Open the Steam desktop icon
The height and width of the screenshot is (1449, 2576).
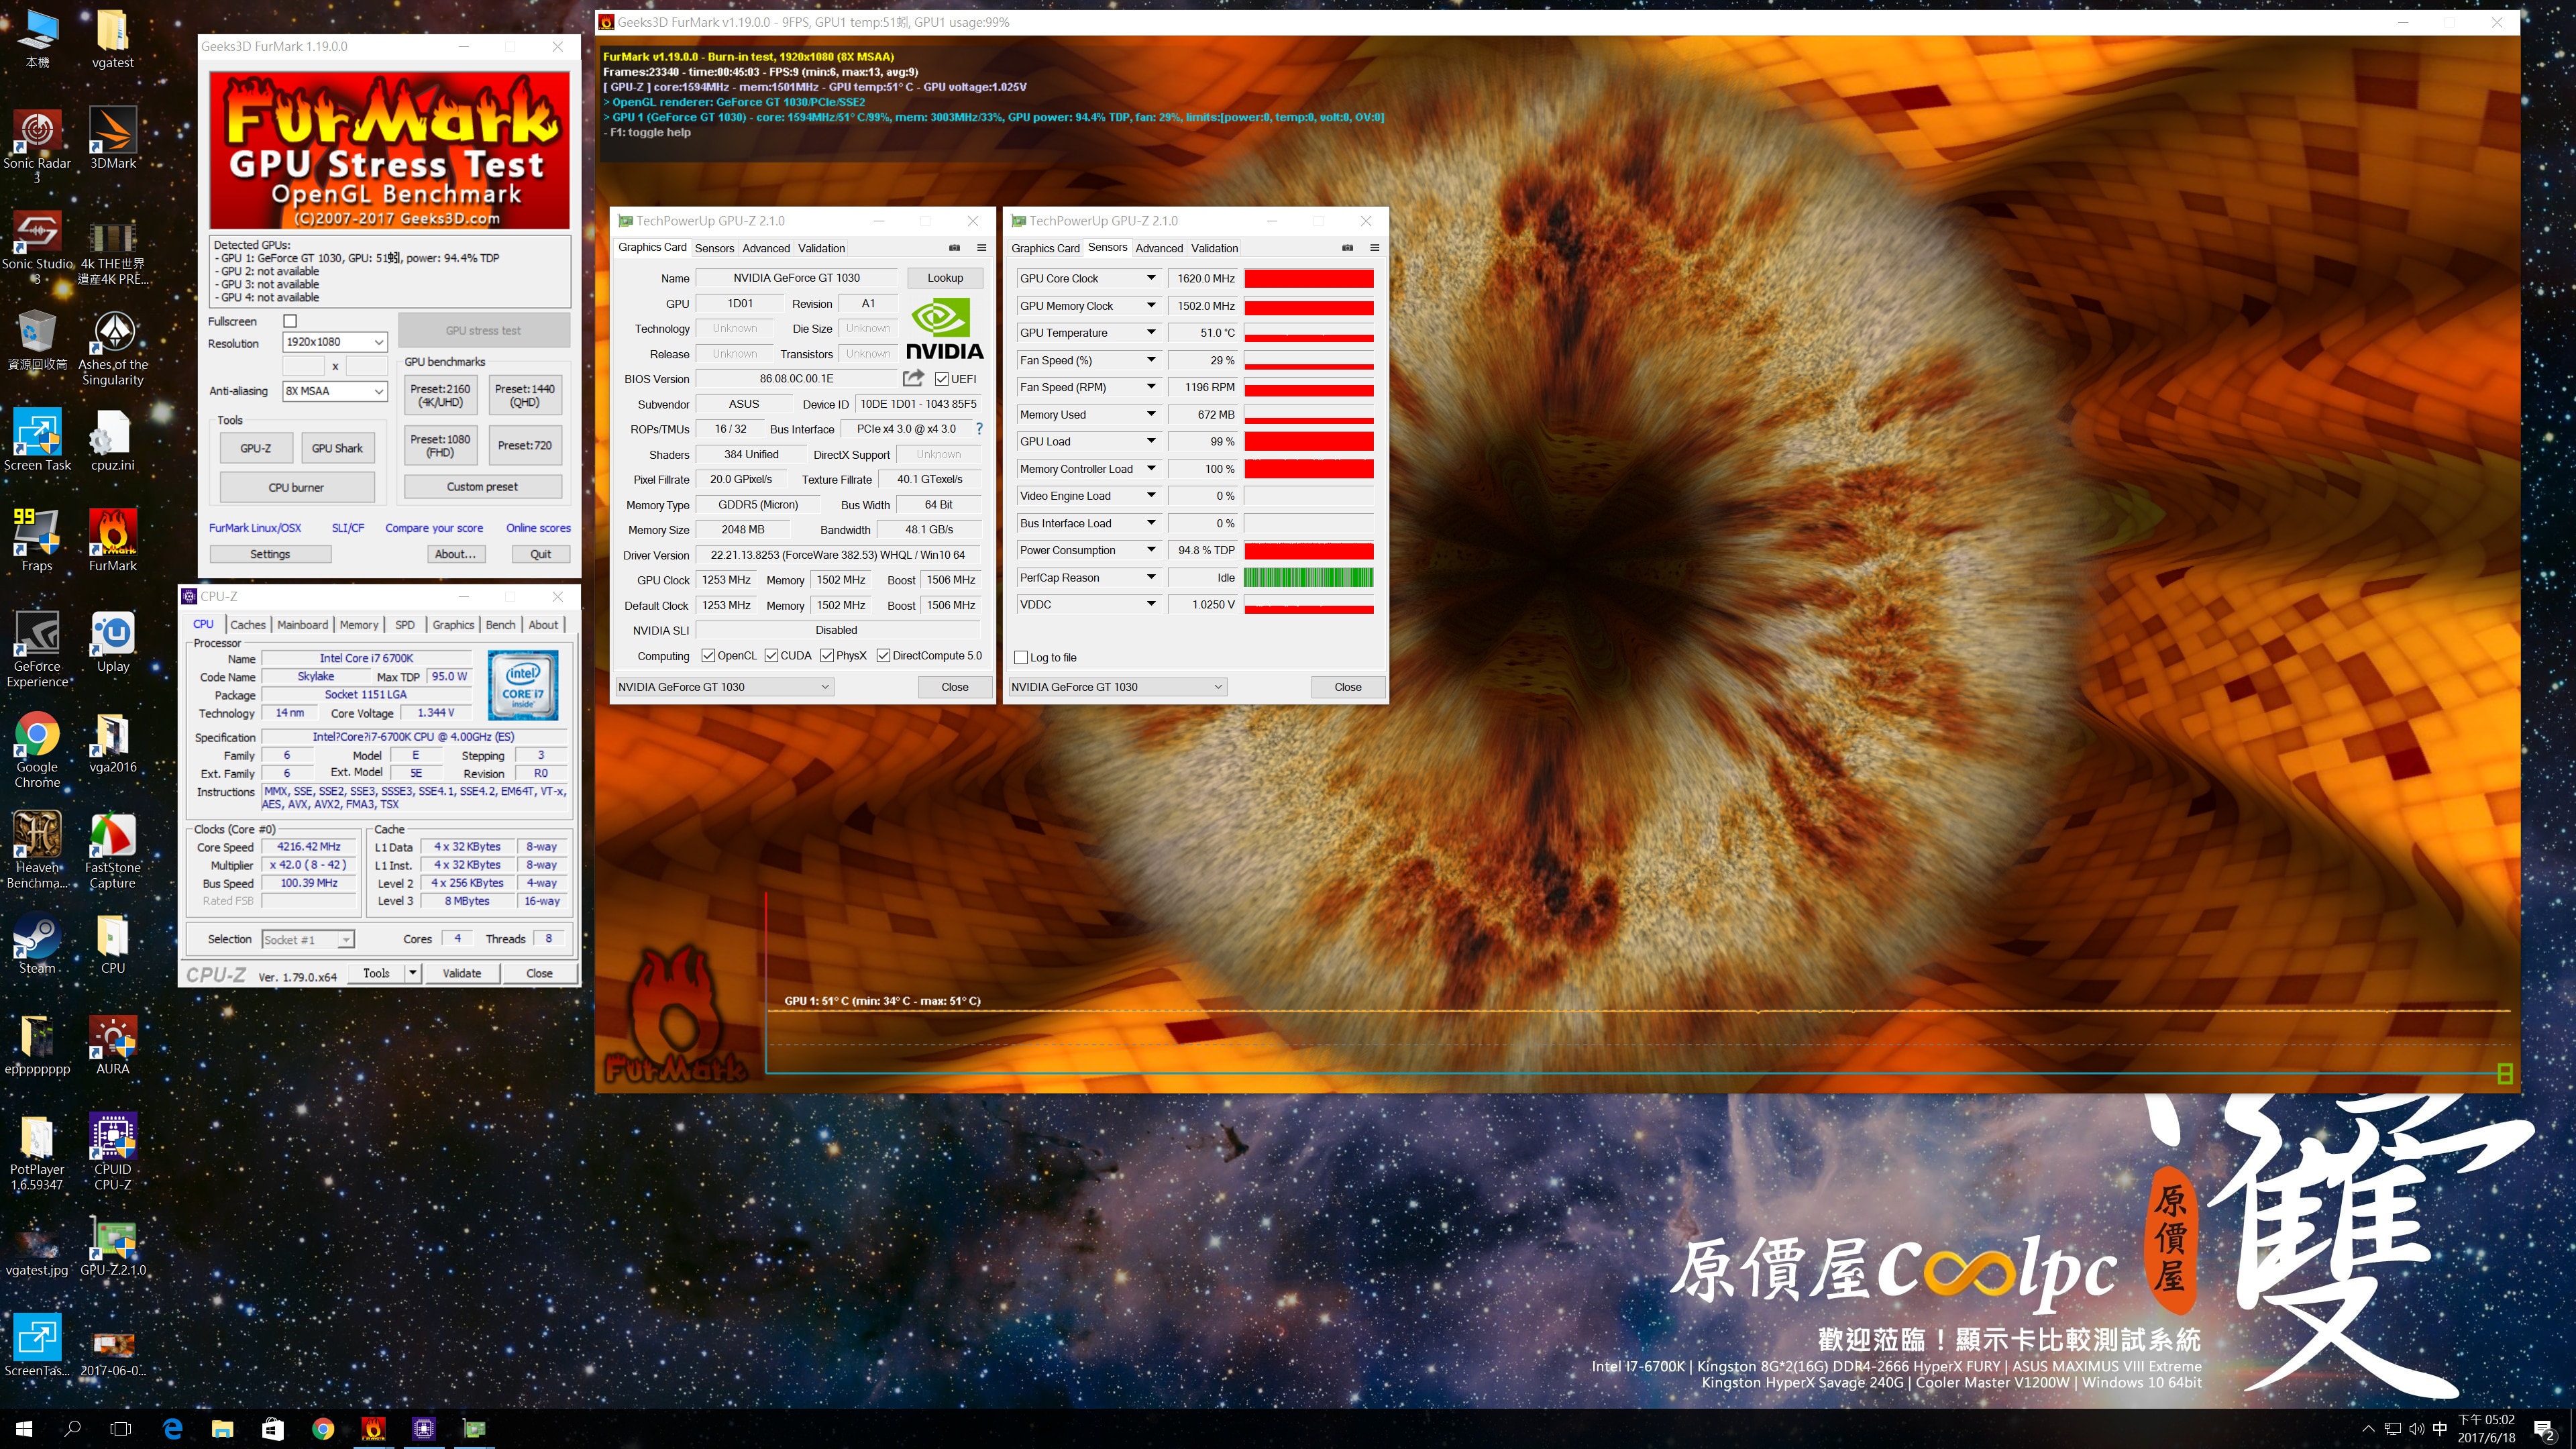[37, 943]
